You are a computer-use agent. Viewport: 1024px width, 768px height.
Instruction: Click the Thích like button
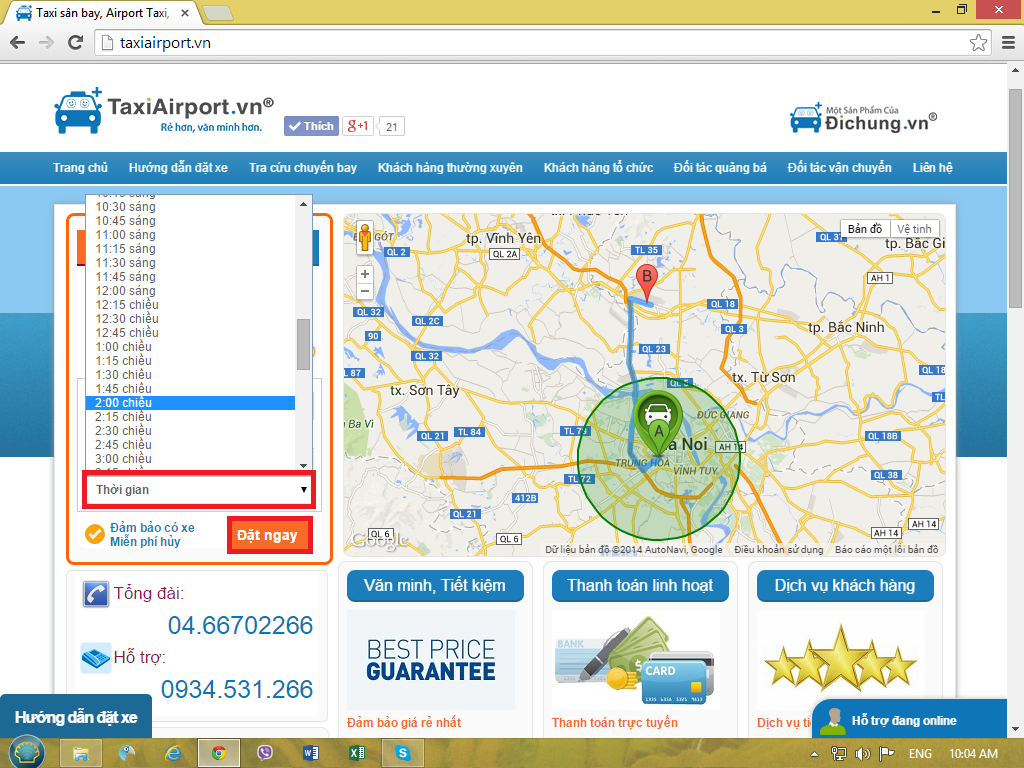[311, 126]
